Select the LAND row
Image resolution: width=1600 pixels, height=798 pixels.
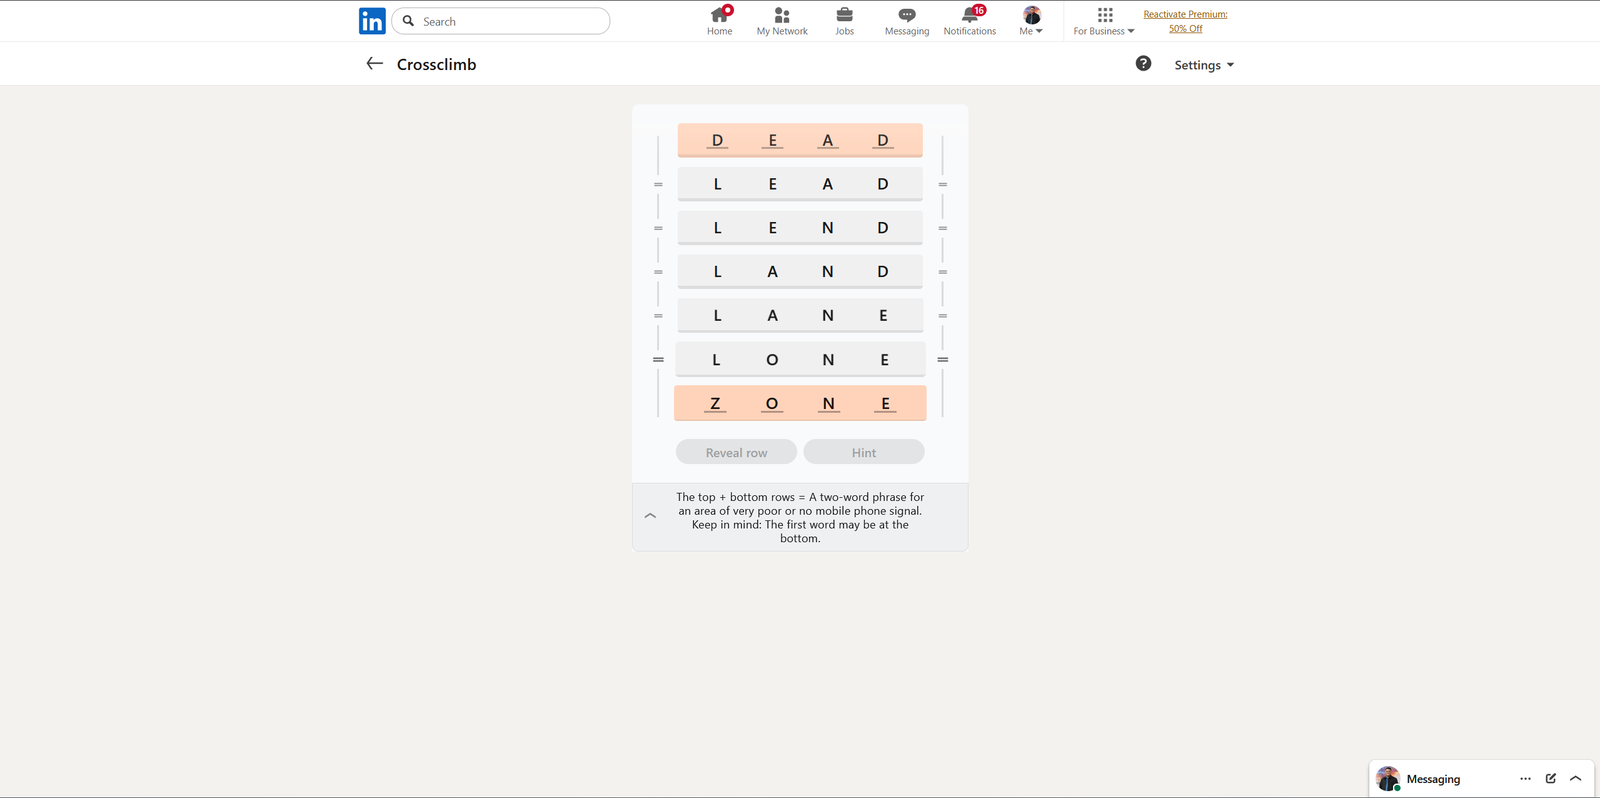pos(800,272)
